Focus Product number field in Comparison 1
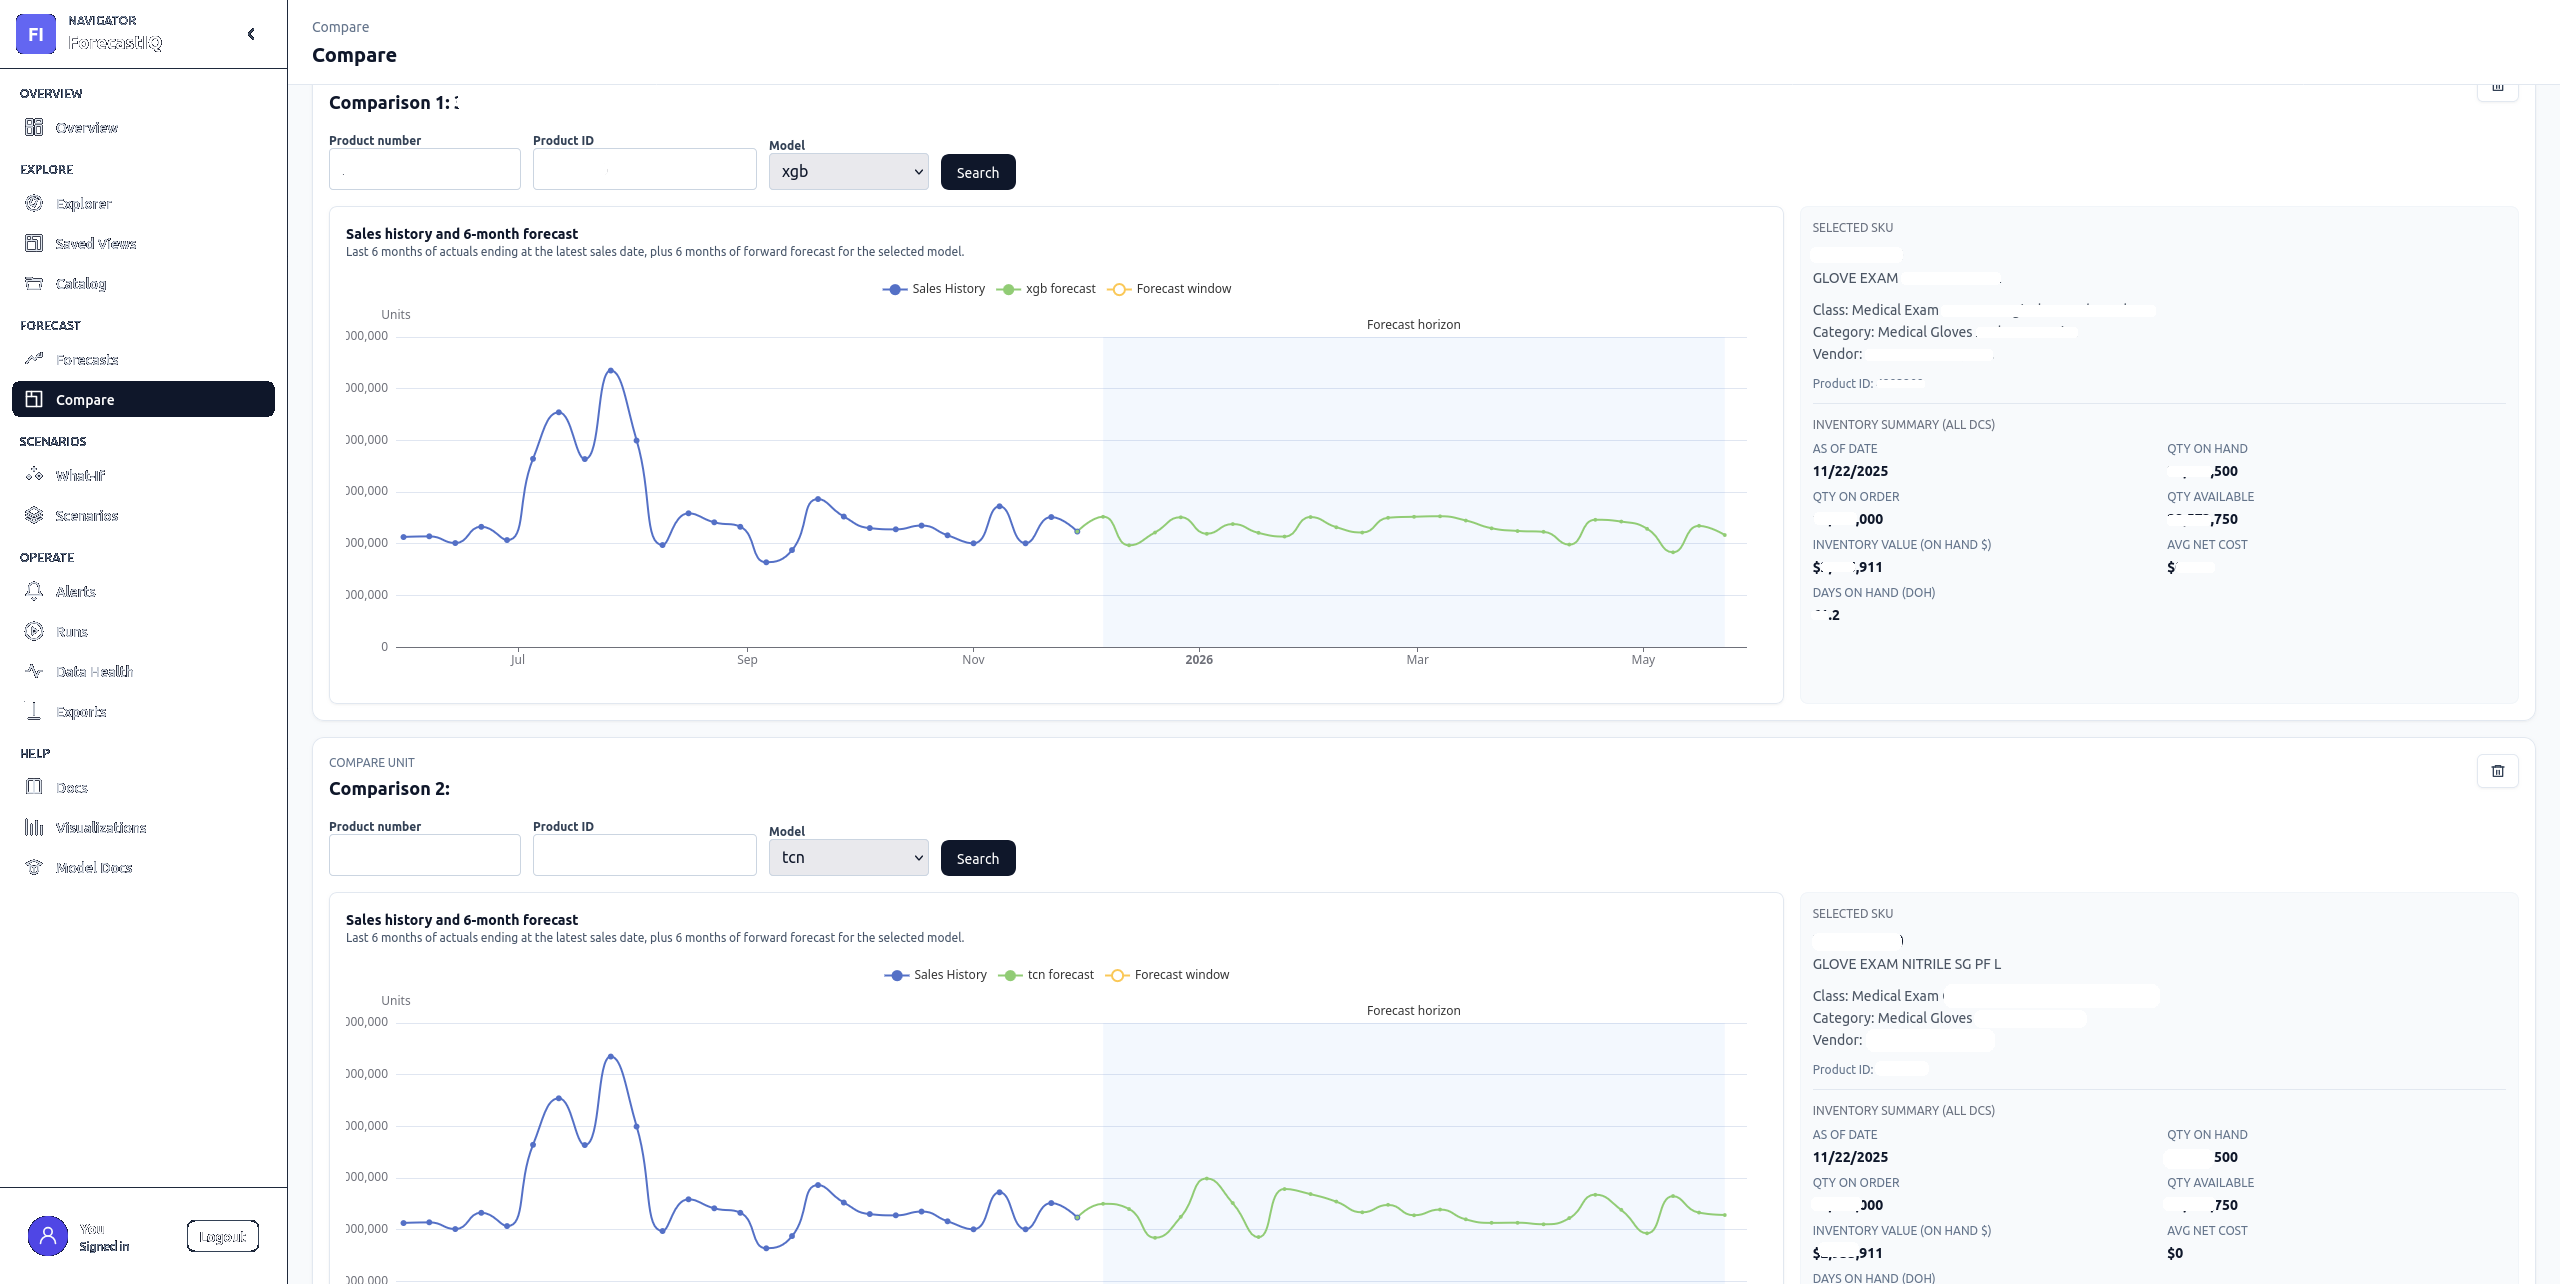The image size is (2560, 1284). 424,169
